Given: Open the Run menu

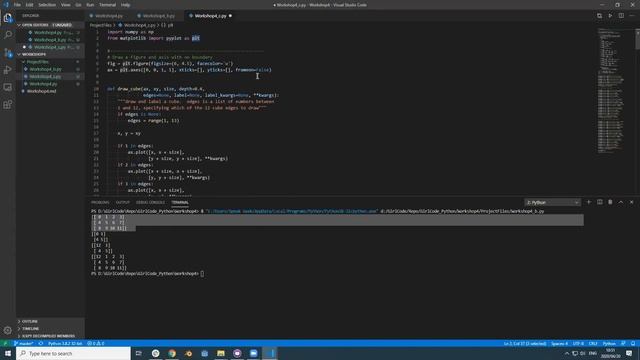Looking at the screenshot, I should (90, 5).
